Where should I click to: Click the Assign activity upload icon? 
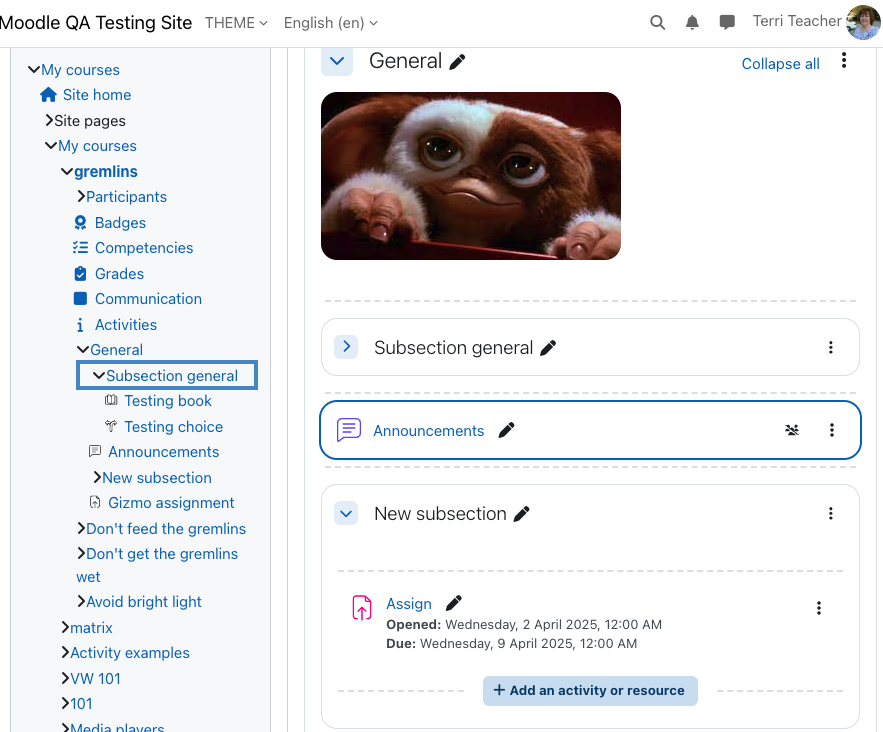[362, 608]
